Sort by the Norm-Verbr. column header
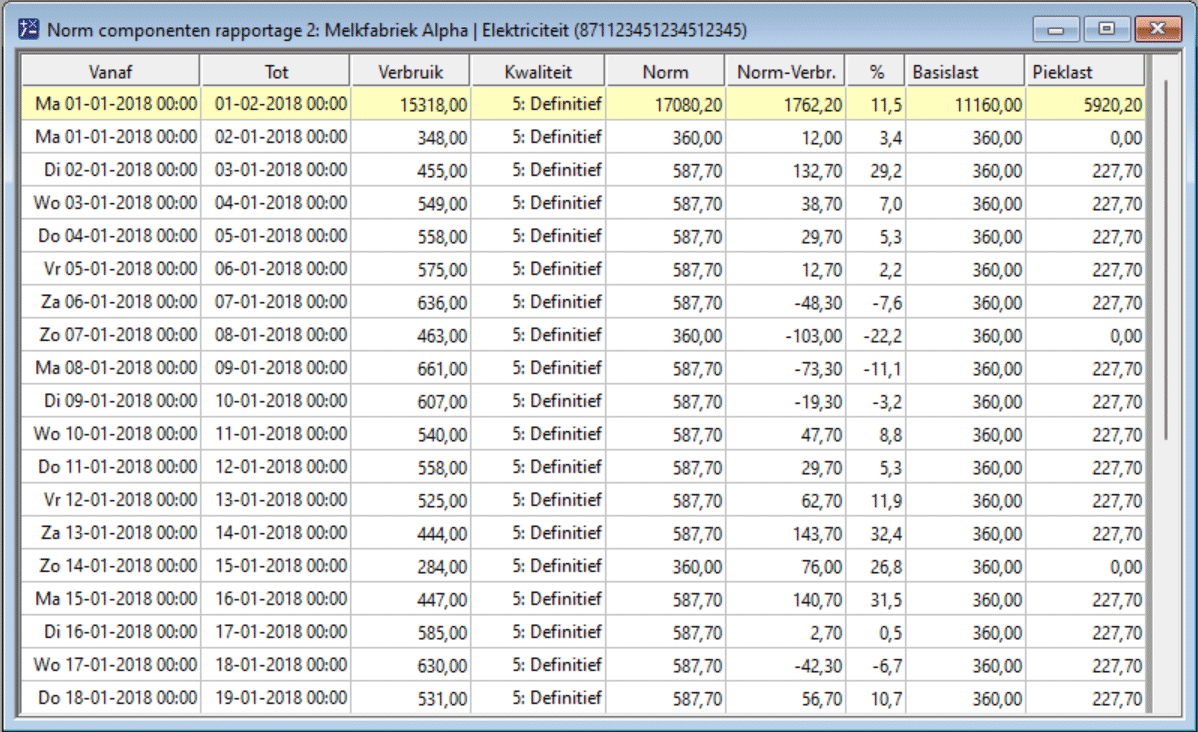The width and height of the screenshot is (1198, 732). [786, 71]
